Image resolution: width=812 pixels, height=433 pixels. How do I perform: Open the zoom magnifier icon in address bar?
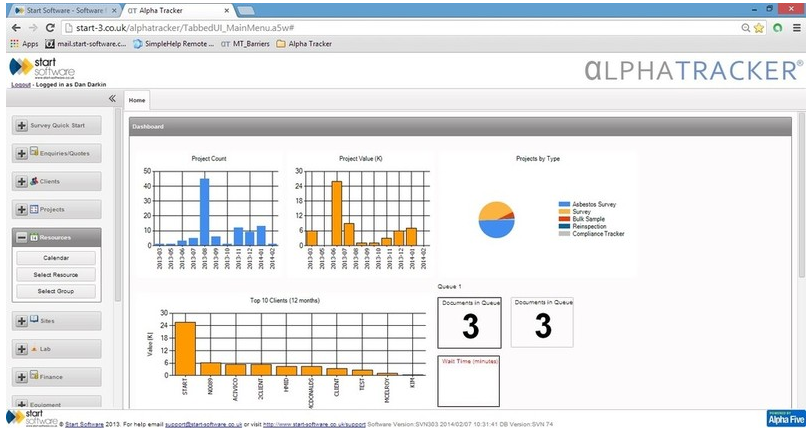(746, 28)
